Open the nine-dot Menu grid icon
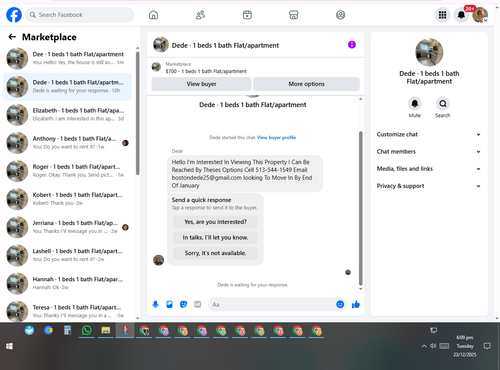The width and height of the screenshot is (500, 370). (442, 15)
